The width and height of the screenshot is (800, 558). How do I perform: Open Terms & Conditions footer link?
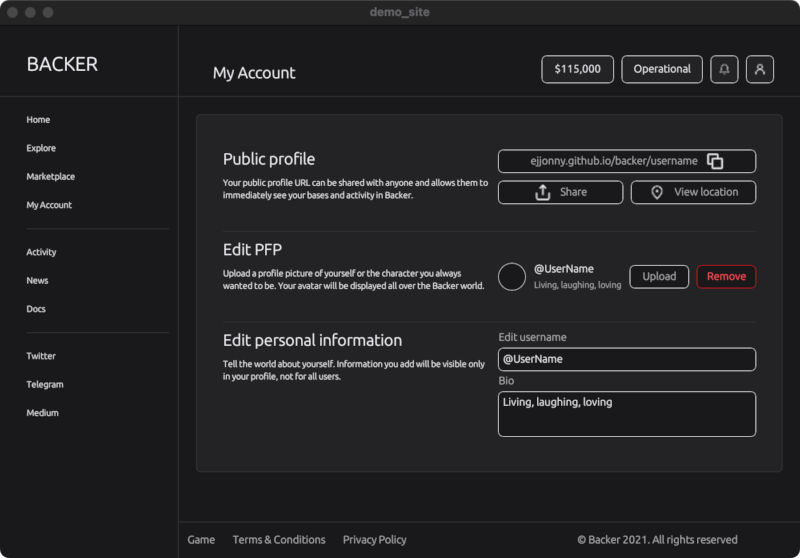pyautogui.click(x=279, y=540)
